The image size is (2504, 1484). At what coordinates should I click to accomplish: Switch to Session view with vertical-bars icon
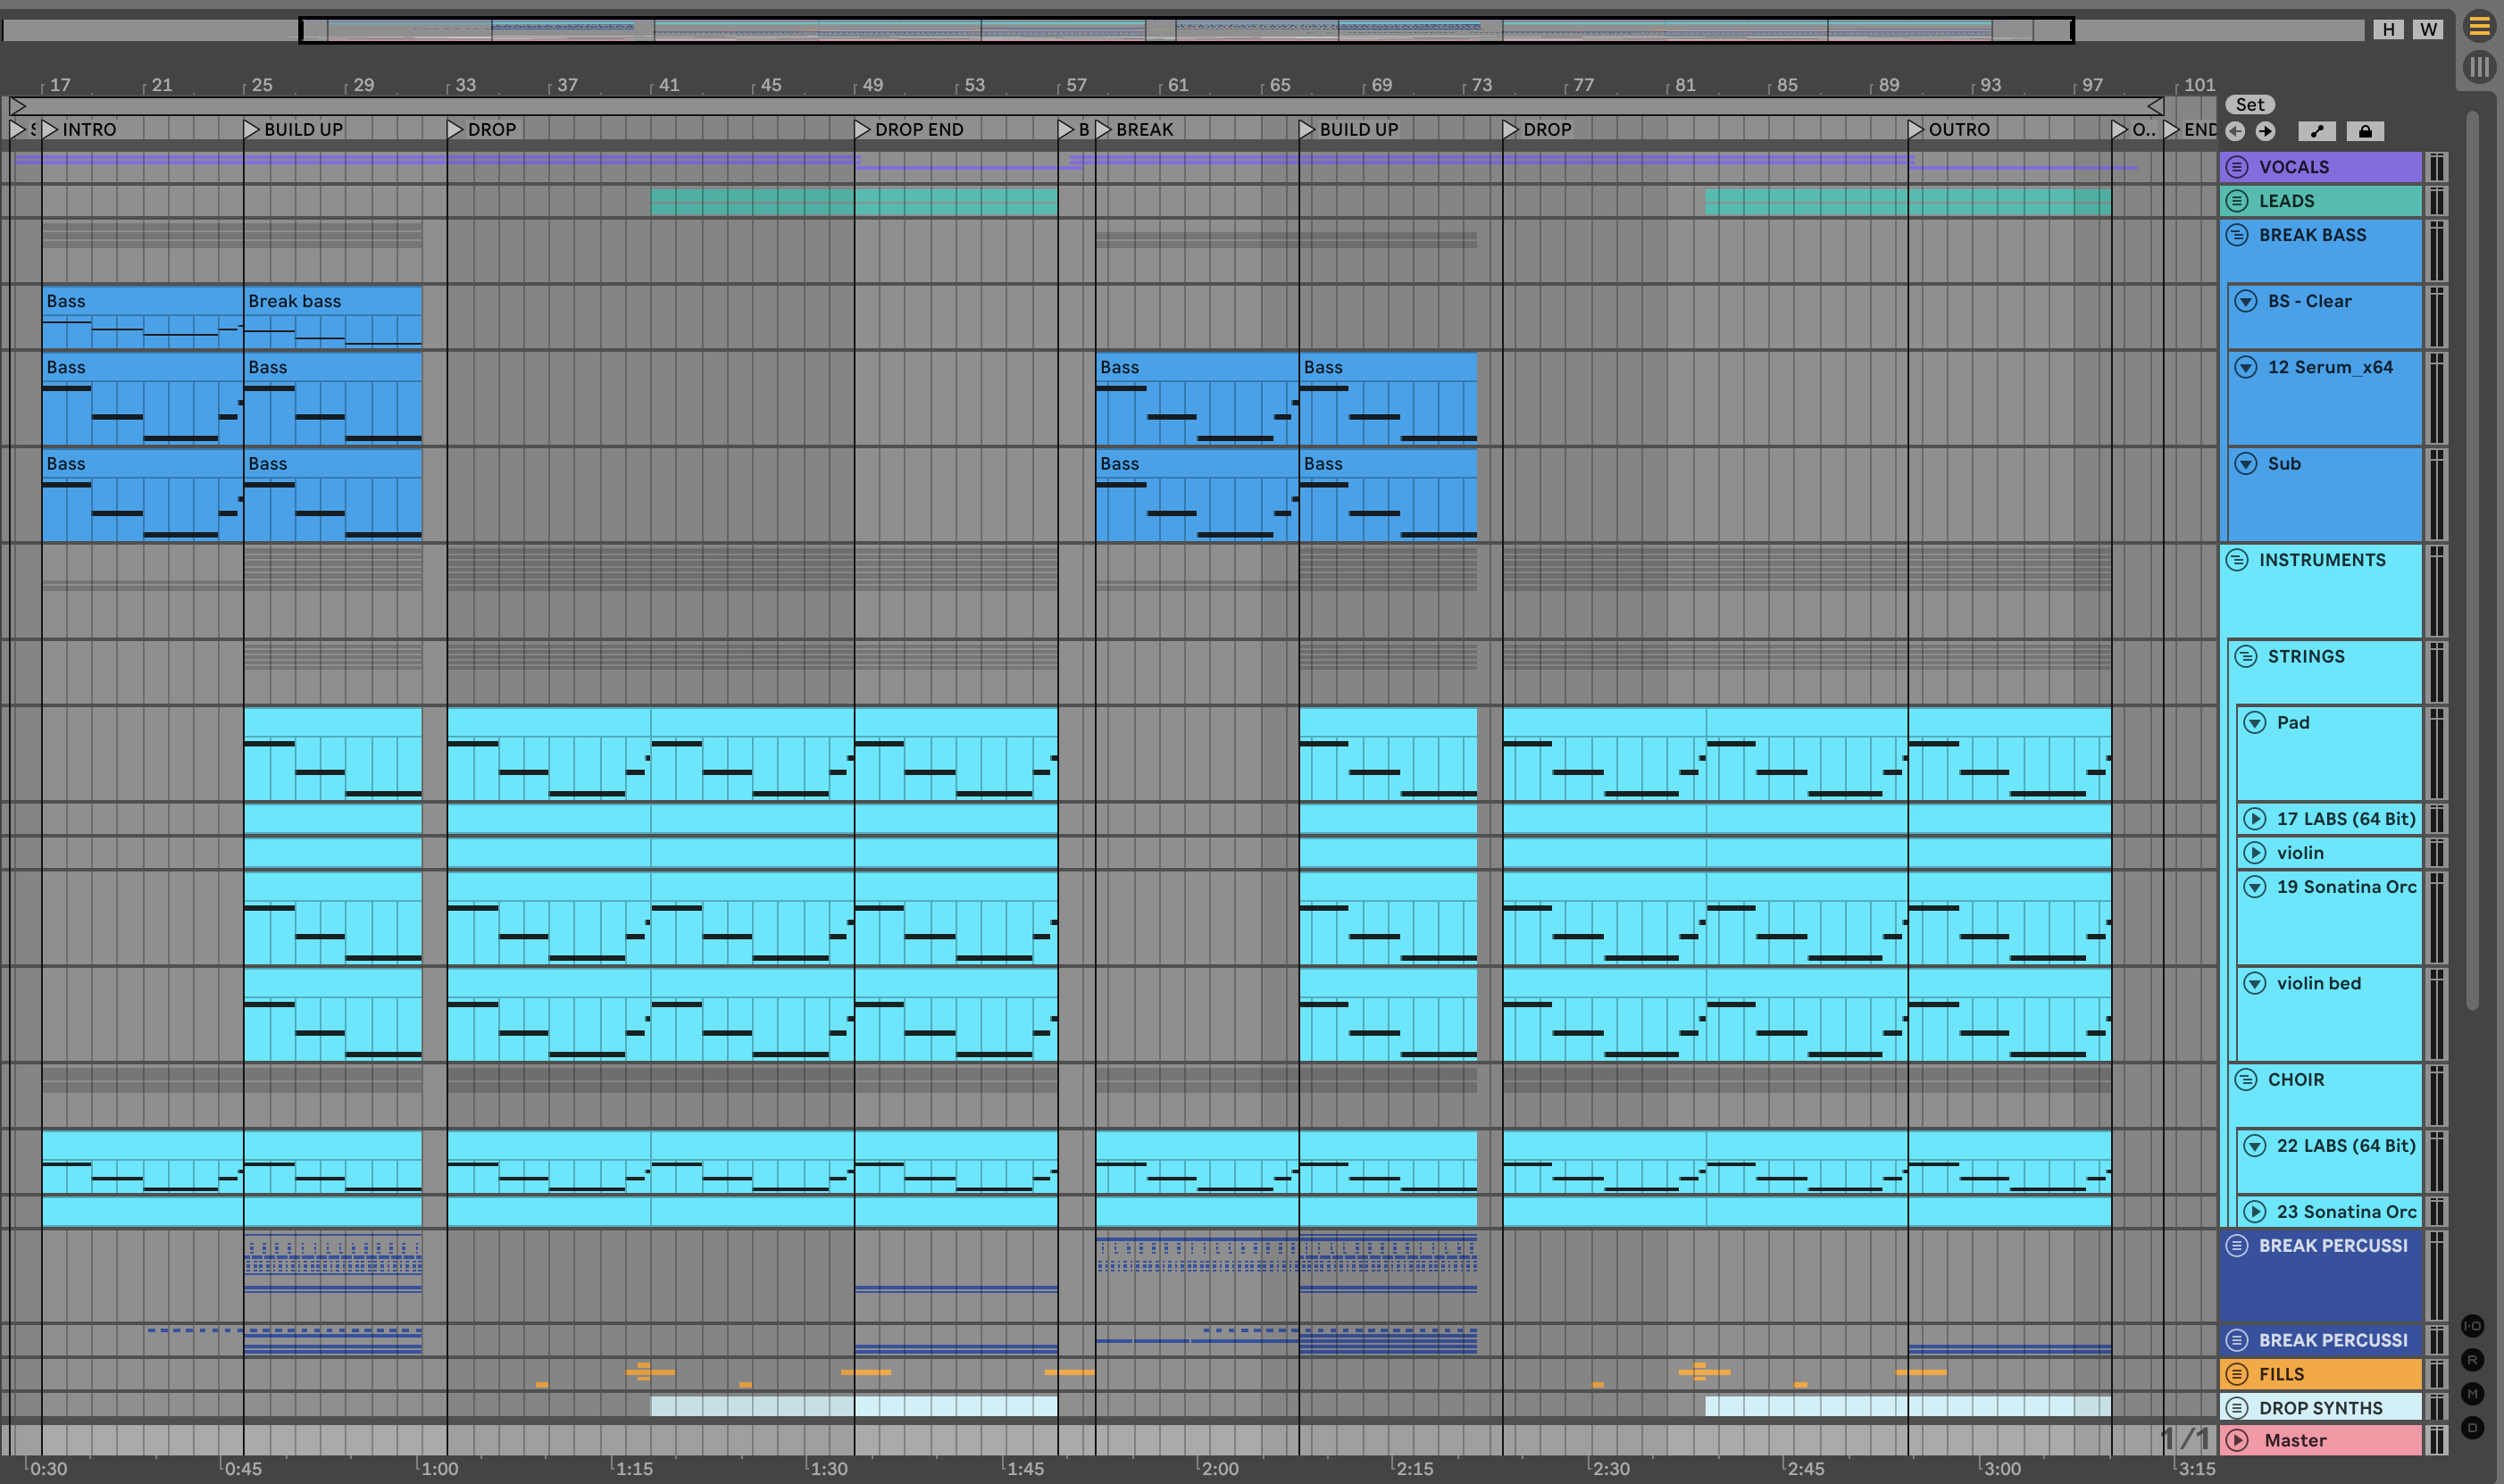(2479, 67)
